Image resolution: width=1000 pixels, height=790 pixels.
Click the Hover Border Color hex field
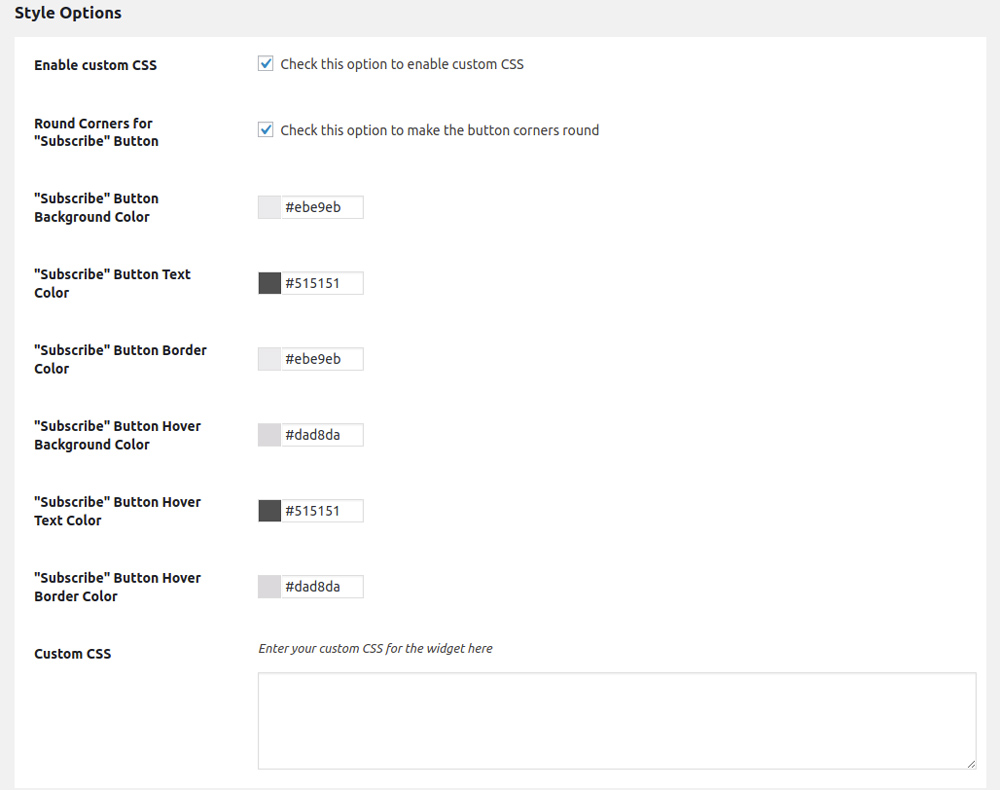(321, 587)
